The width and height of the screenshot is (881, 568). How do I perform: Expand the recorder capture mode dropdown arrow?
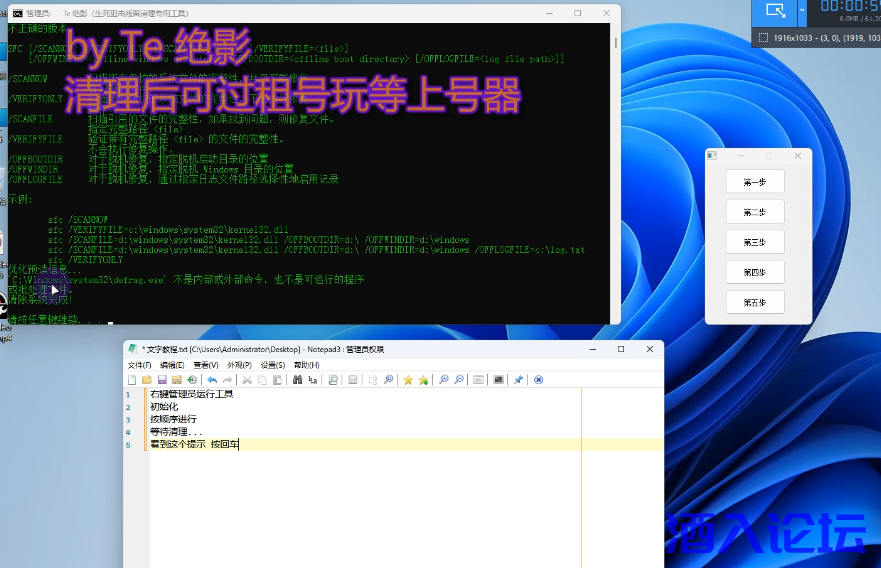point(802,11)
